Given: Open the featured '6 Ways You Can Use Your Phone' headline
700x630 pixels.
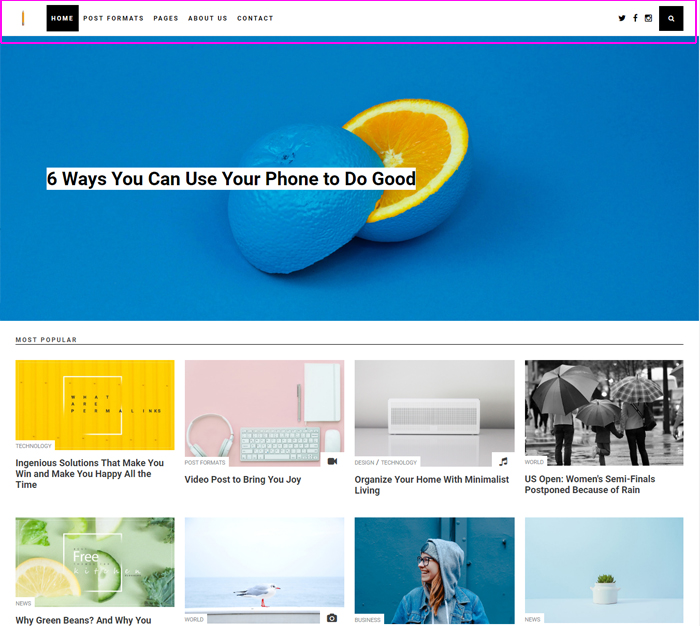Looking at the screenshot, I should tap(231, 179).
